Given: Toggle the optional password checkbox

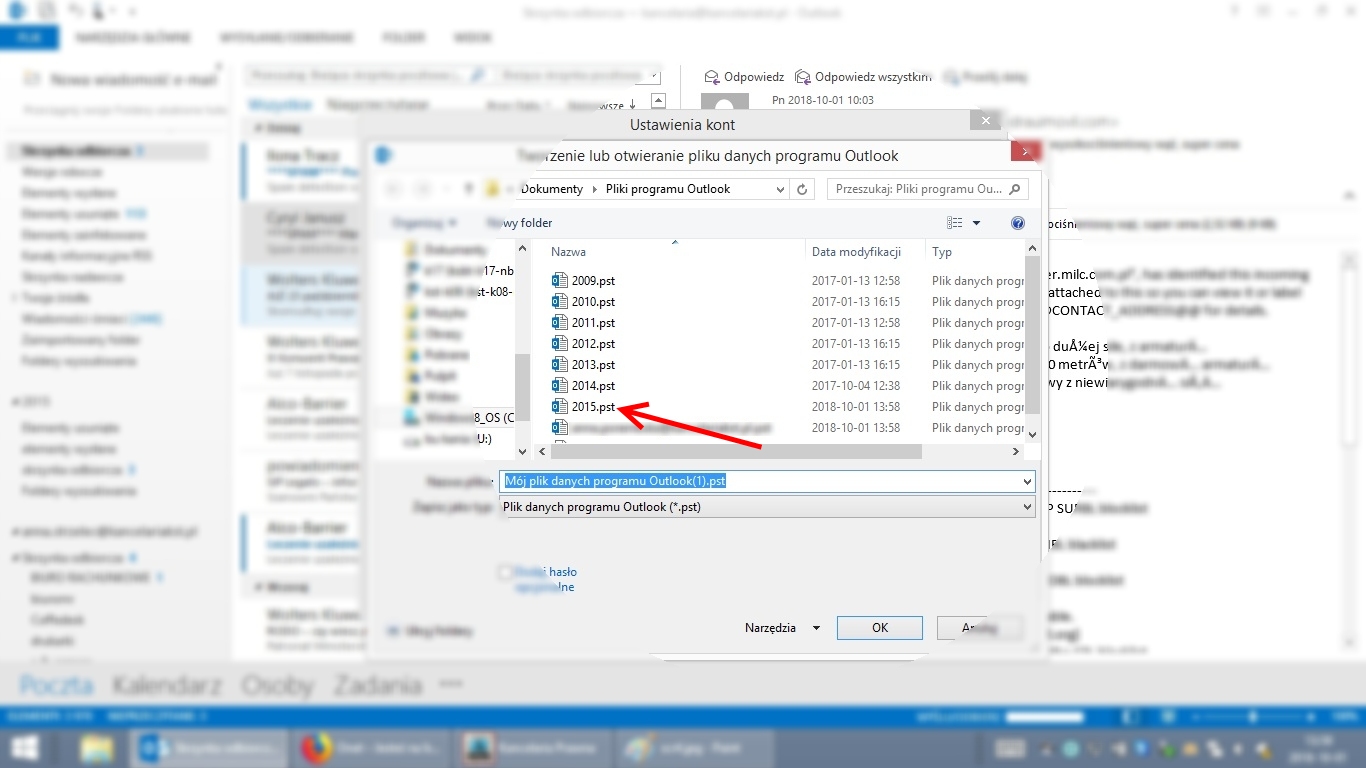Looking at the screenshot, I should 506,572.
